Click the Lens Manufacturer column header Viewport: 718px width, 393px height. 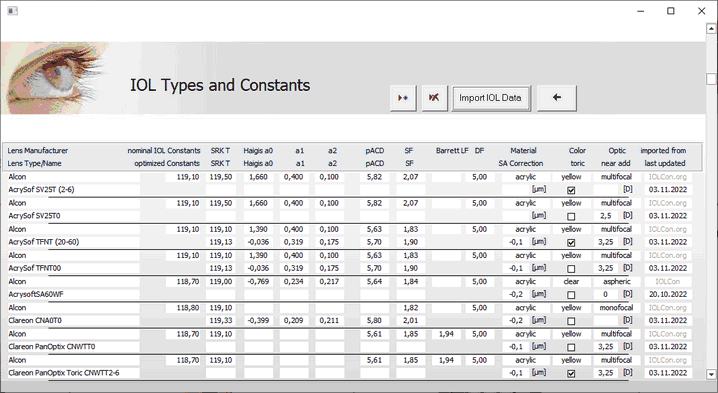tap(38, 150)
